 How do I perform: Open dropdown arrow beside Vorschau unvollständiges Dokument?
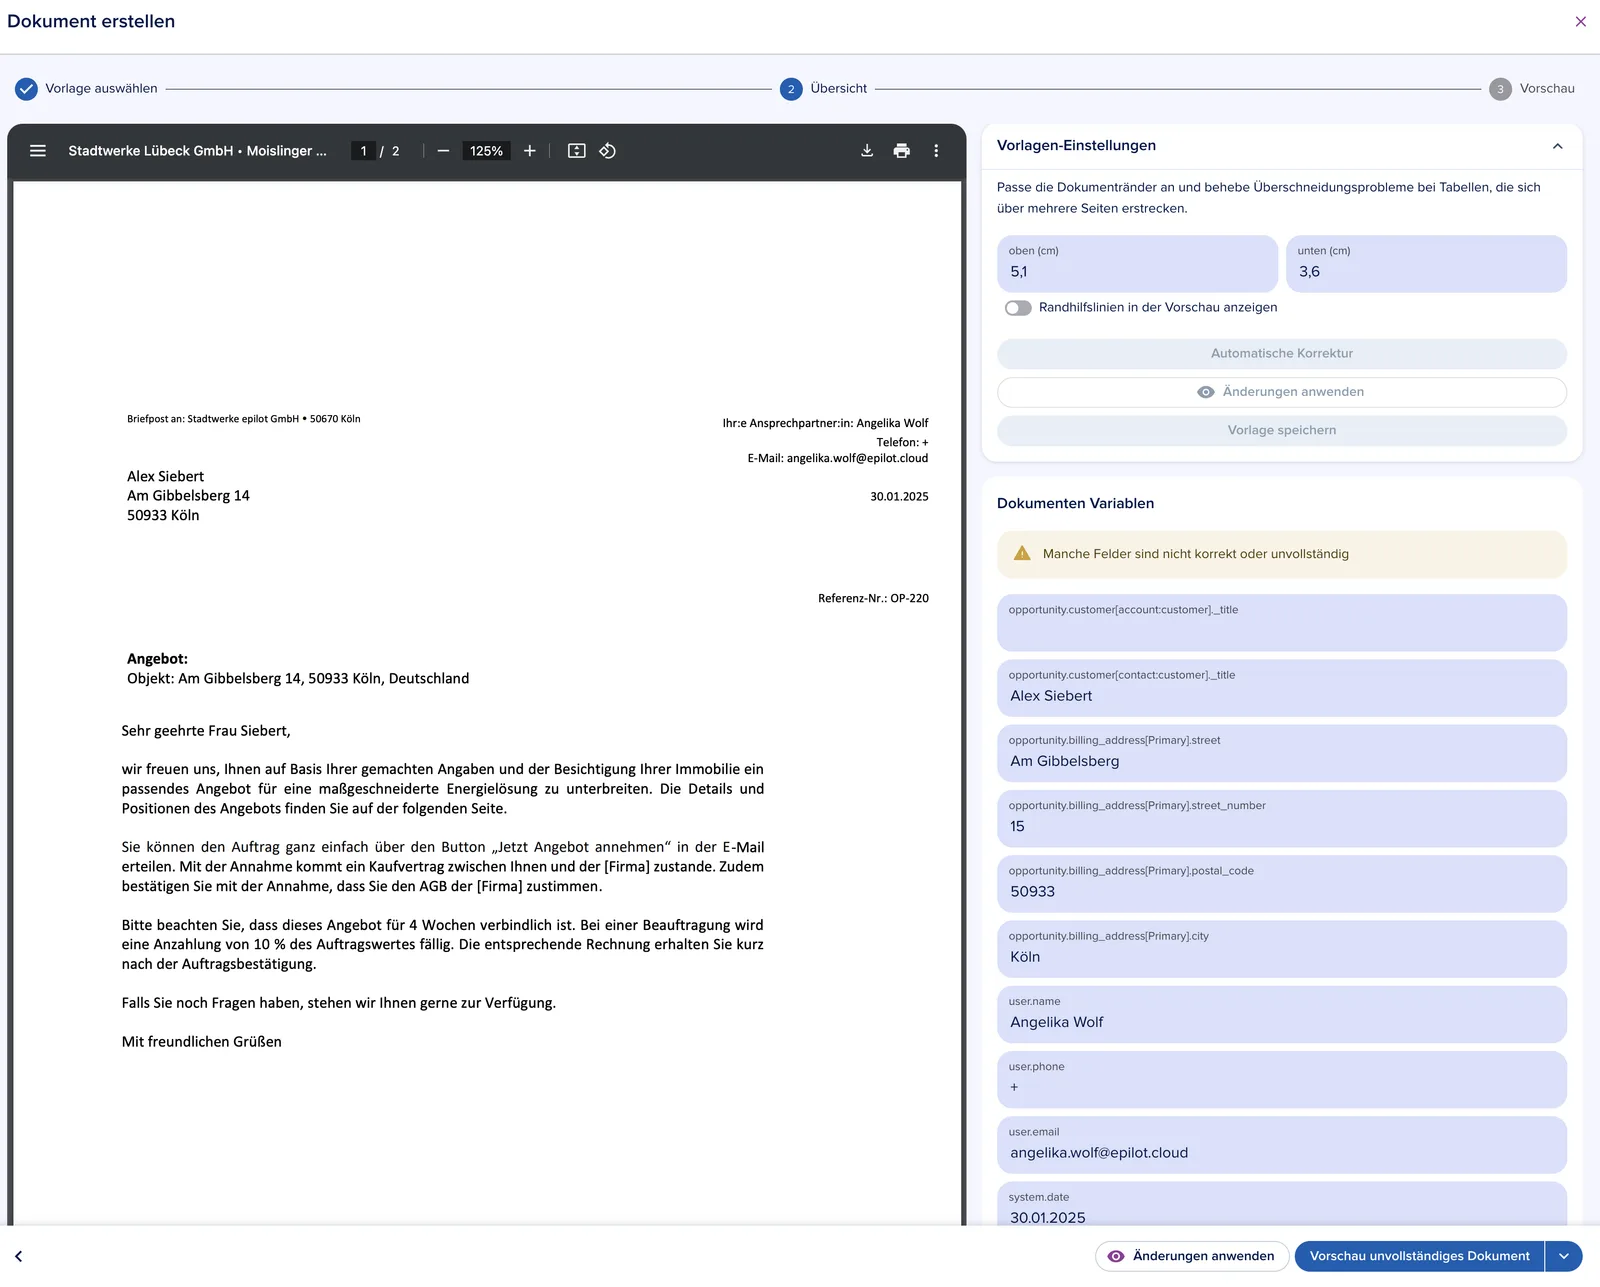pos(1564,1256)
